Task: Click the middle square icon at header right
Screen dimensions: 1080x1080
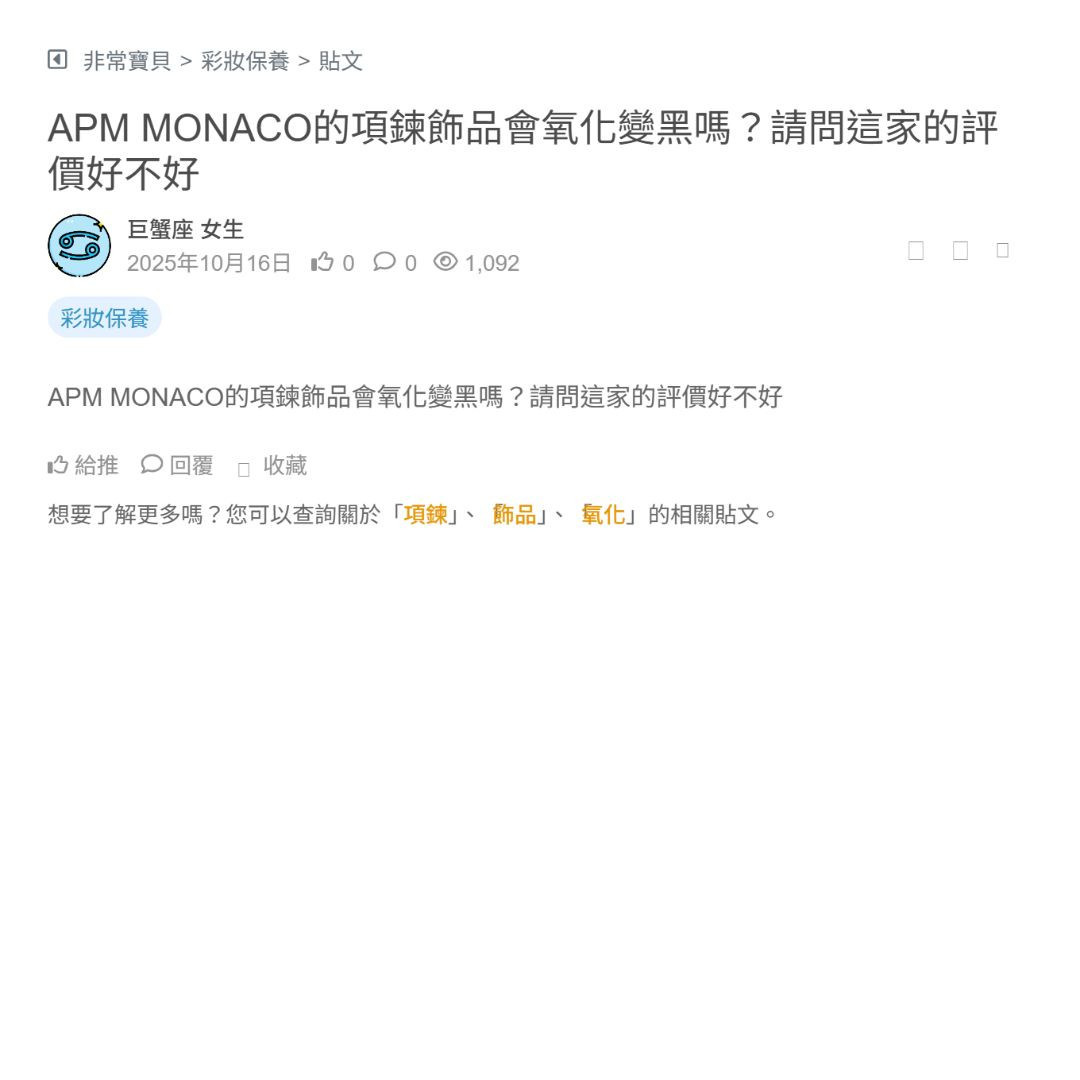Action: (960, 250)
